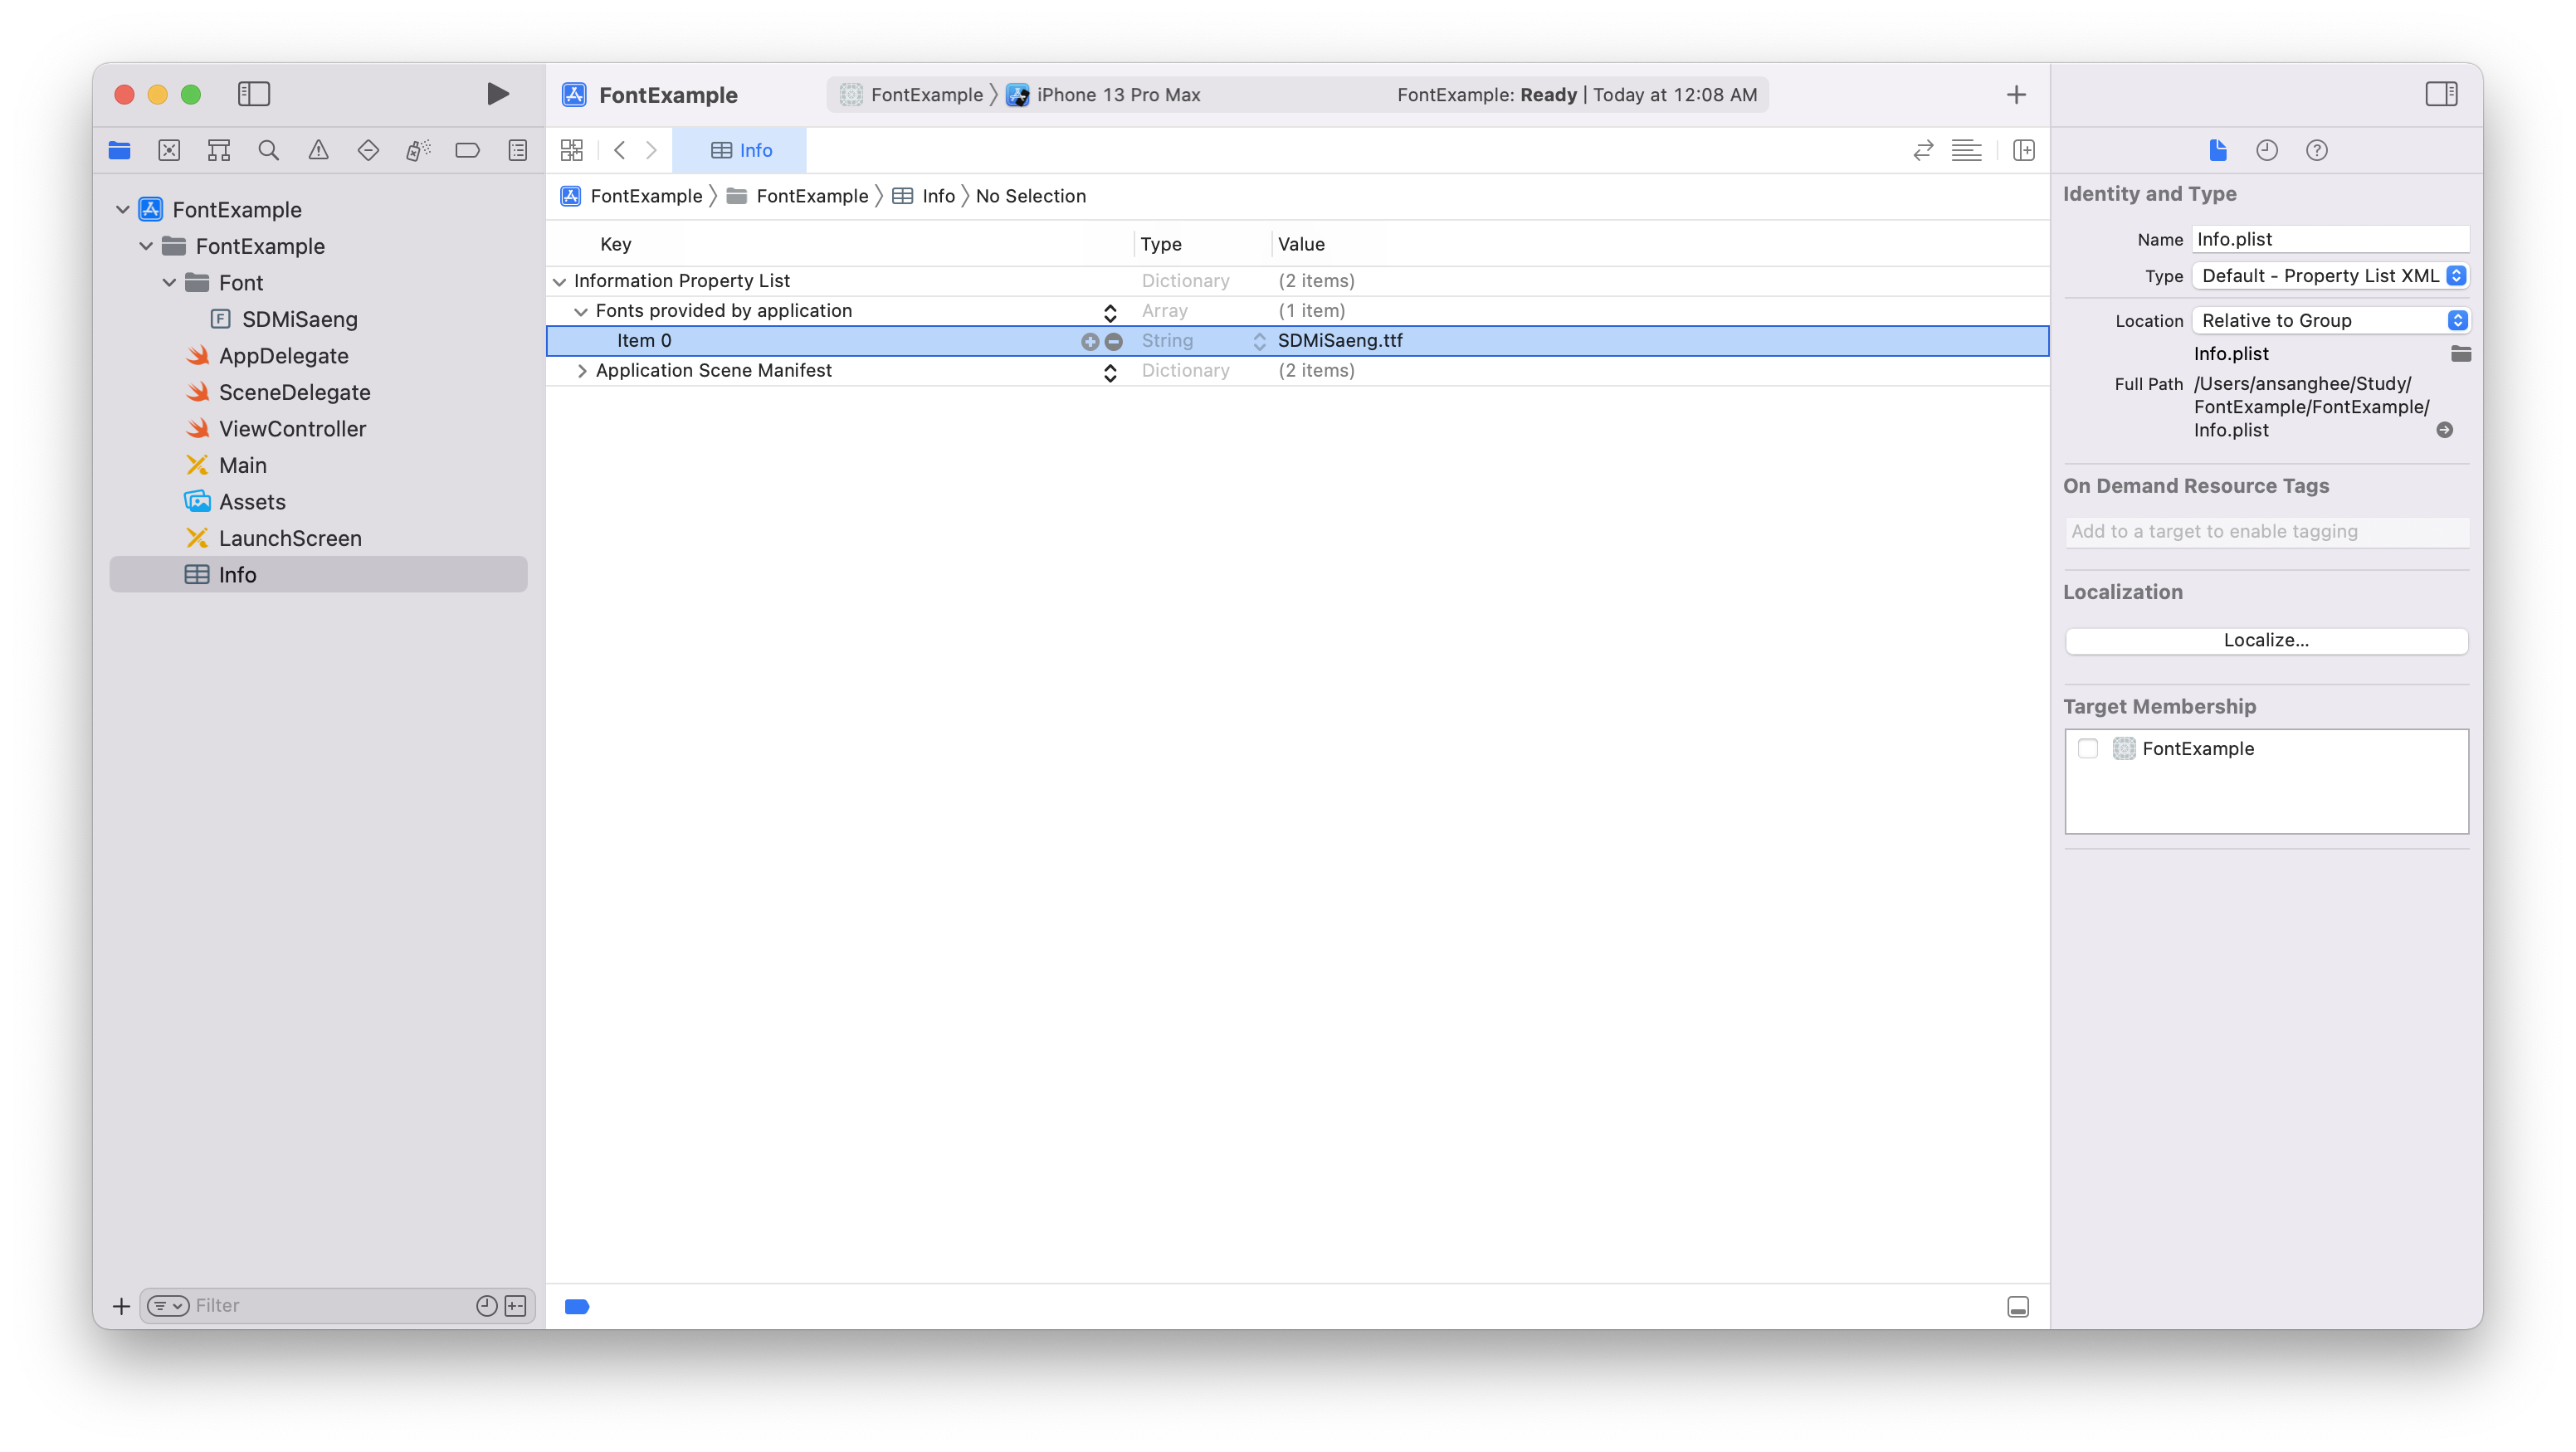Image resolution: width=2576 pixels, height=1452 pixels.
Task: Enable FontExample target membership checkbox
Action: pyautogui.click(x=2088, y=748)
